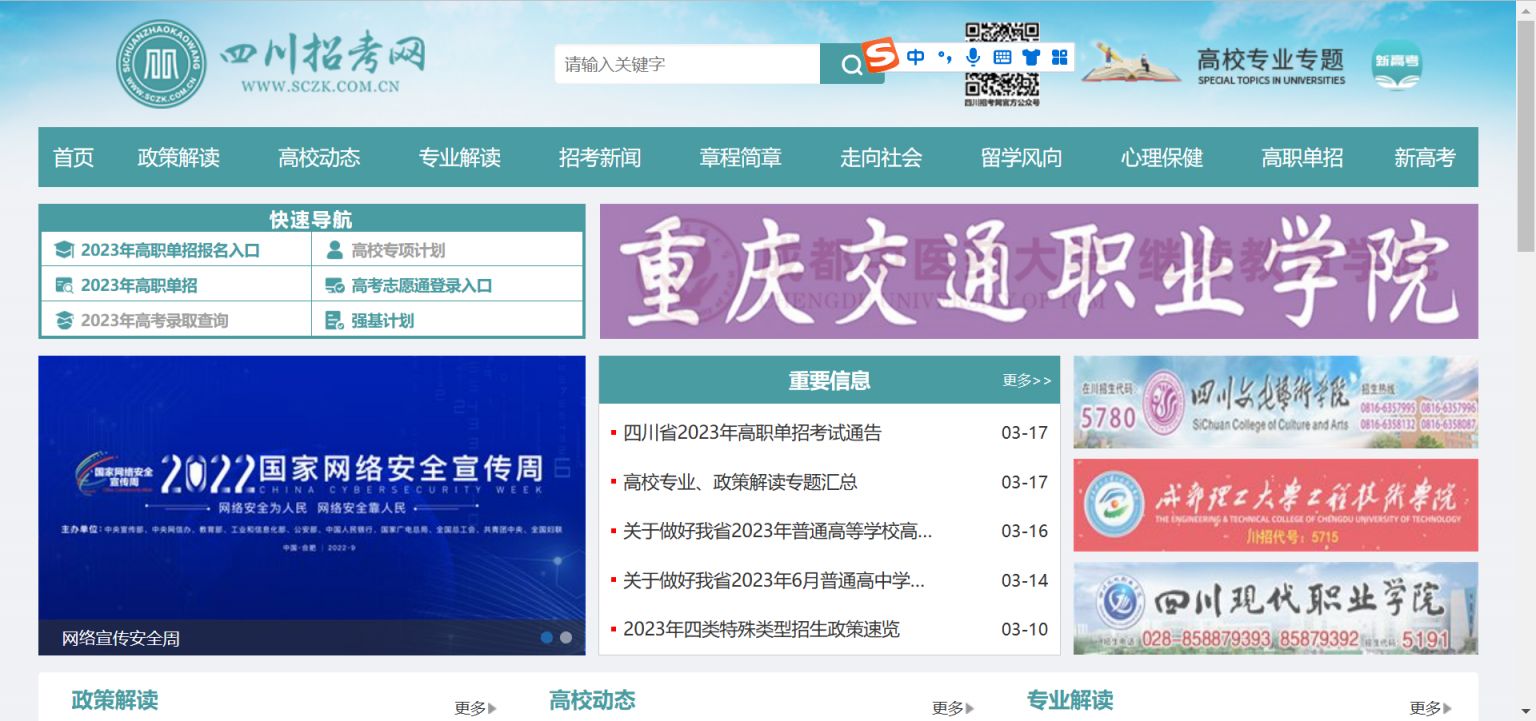Open 政策解读 navigation menu item
The width and height of the screenshot is (1536, 721).
coord(178,157)
